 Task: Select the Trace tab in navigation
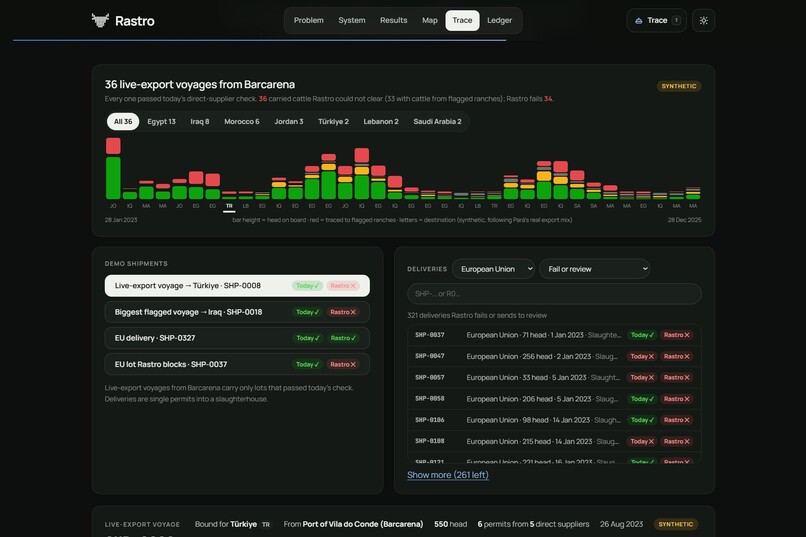click(462, 21)
